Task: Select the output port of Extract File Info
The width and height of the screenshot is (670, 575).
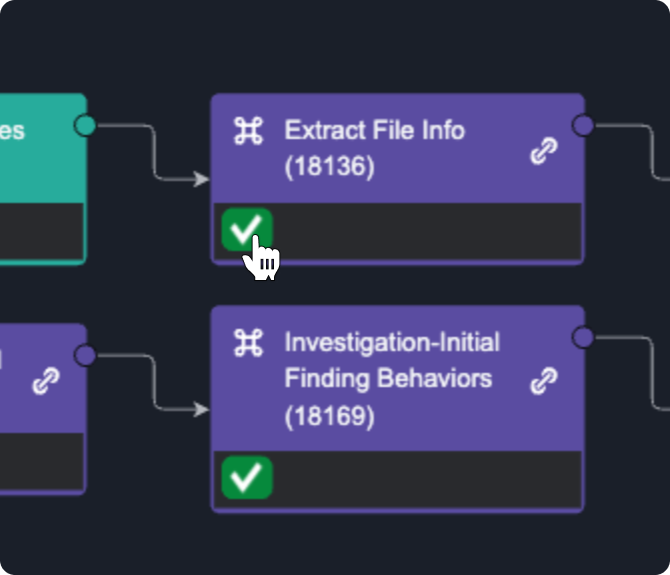Action: click(583, 125)
